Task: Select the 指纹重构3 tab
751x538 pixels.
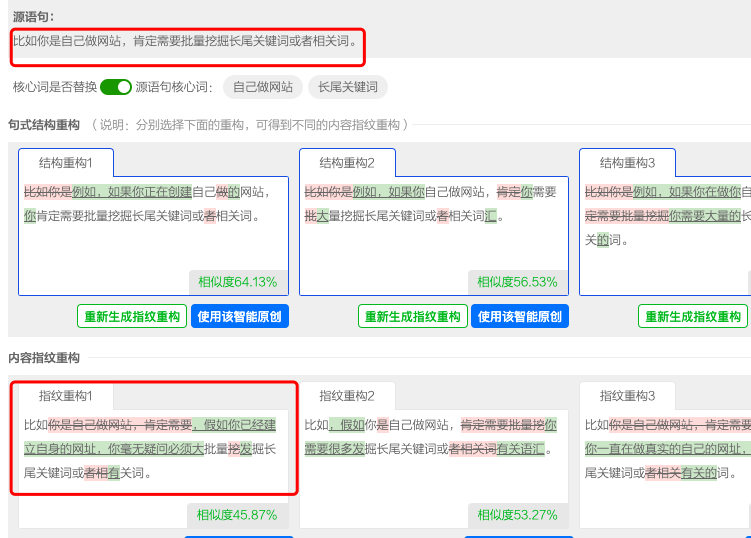Action: tap(627, 396)
